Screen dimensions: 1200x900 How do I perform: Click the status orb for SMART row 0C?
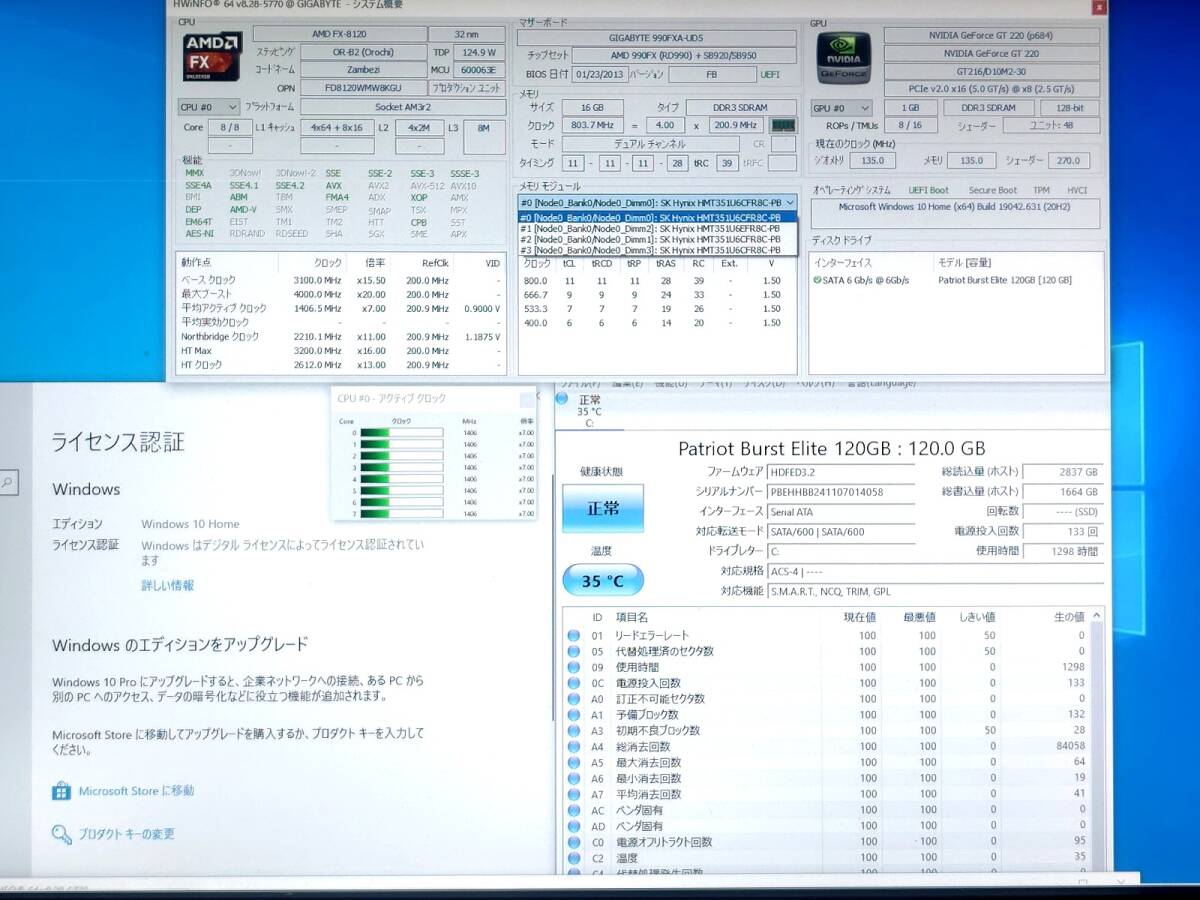(574, 684)
